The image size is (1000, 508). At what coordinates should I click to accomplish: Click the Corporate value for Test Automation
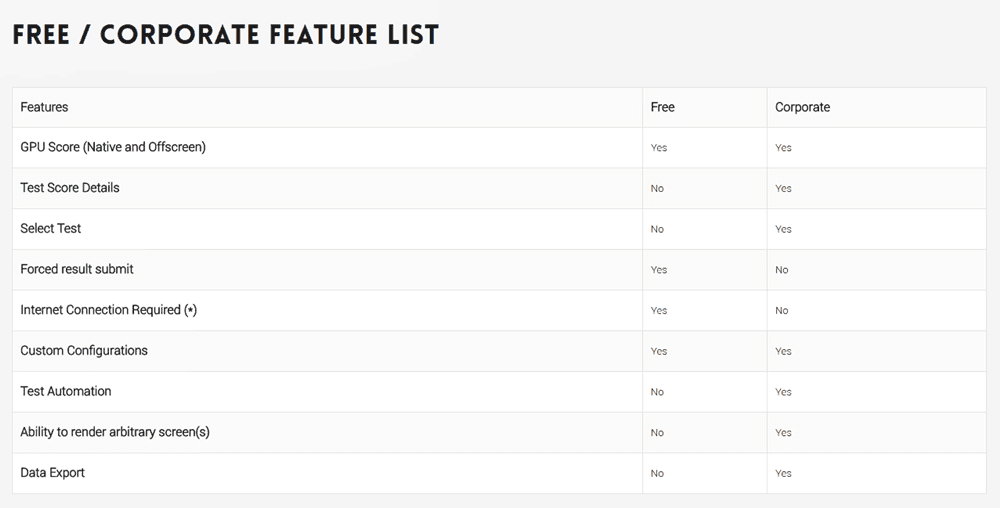(x=783, y=392)
